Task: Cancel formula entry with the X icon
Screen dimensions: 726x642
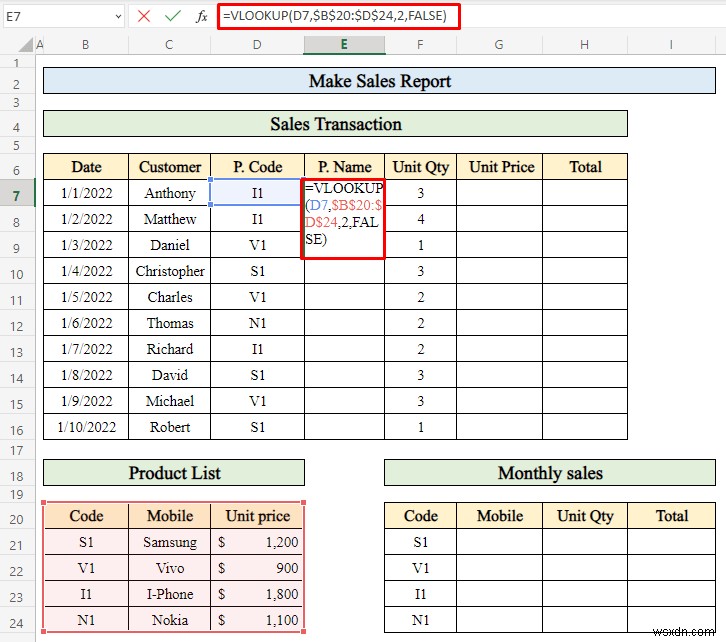Action: (x=144, y=17)
